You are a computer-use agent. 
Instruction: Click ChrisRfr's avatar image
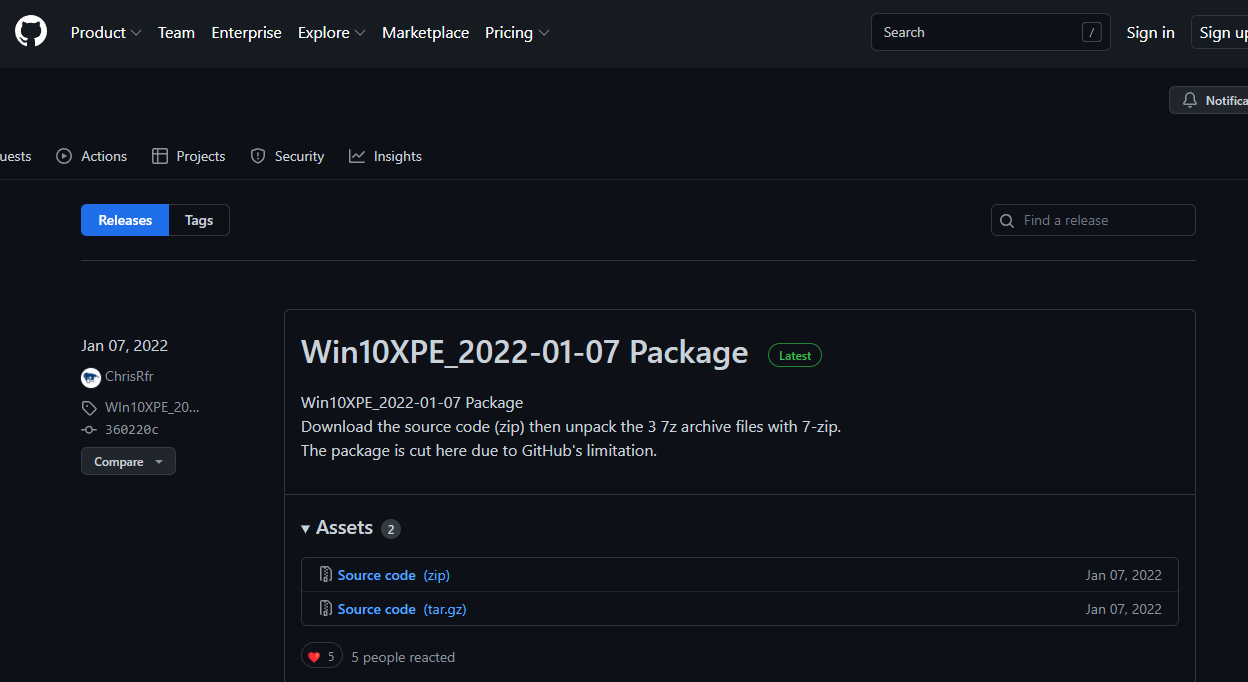(91, 377)
